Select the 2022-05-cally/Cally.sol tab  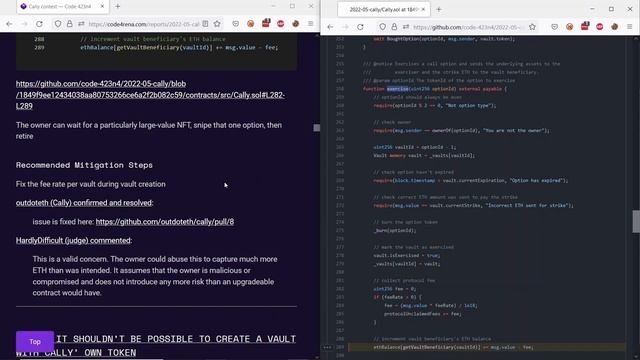click(384, 9)
